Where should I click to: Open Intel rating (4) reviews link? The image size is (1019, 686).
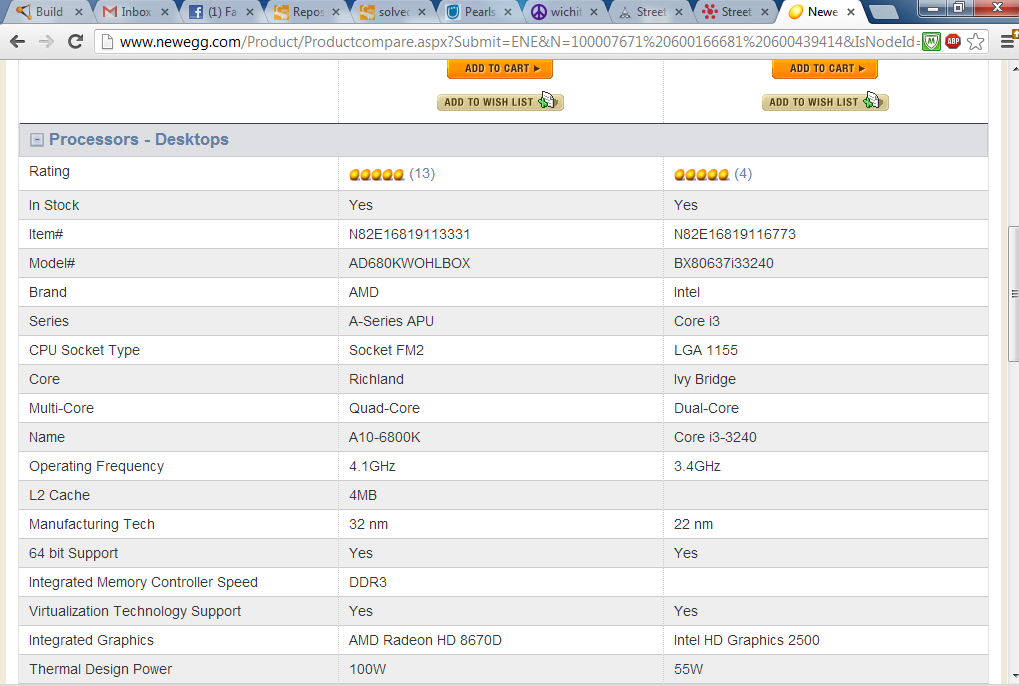(x=743, y=173)
